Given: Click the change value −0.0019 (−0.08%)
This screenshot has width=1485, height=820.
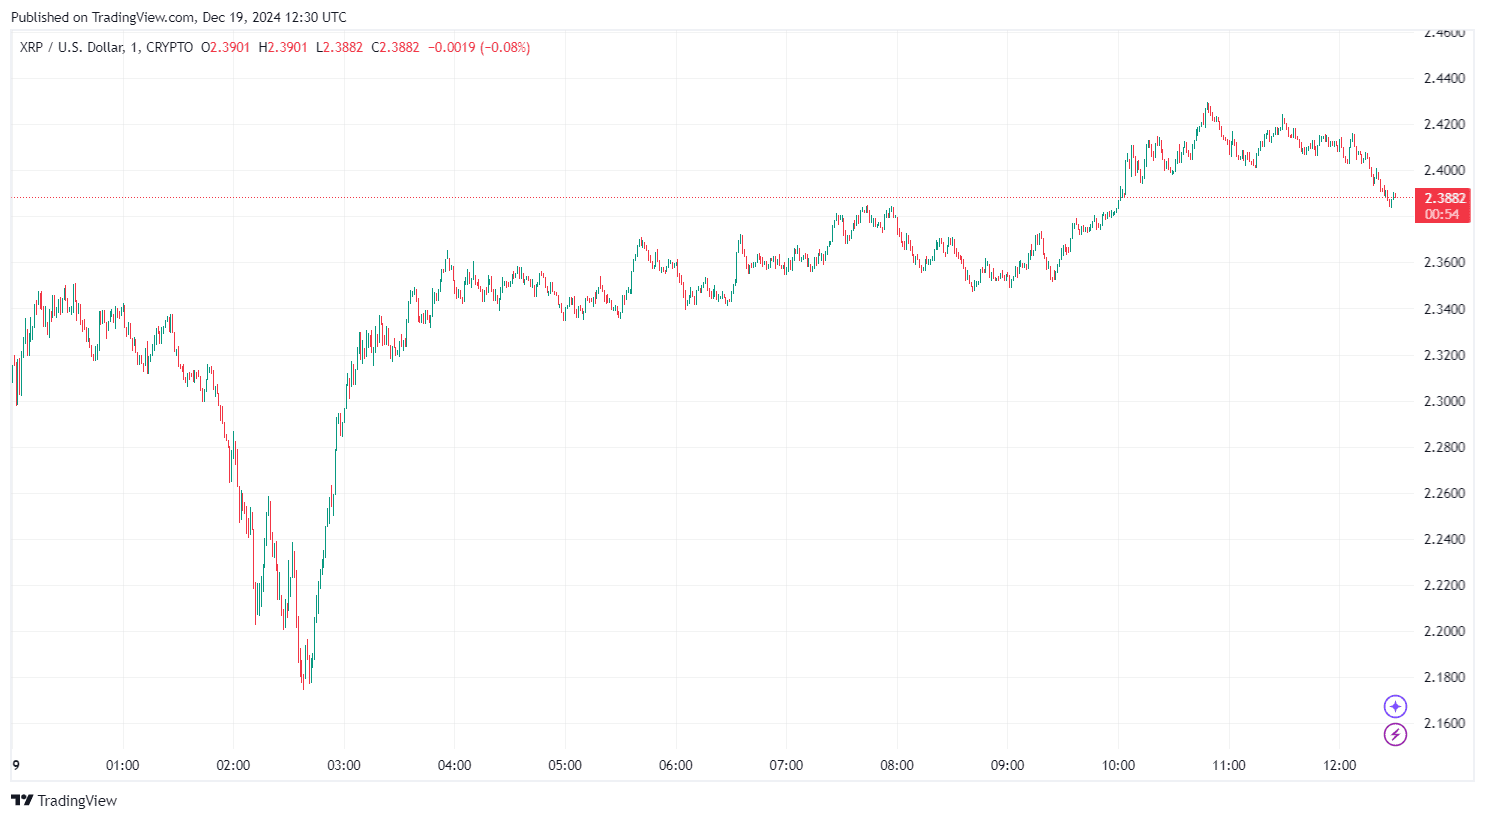Looking at the screenshot, I should [x=480, y=47].
